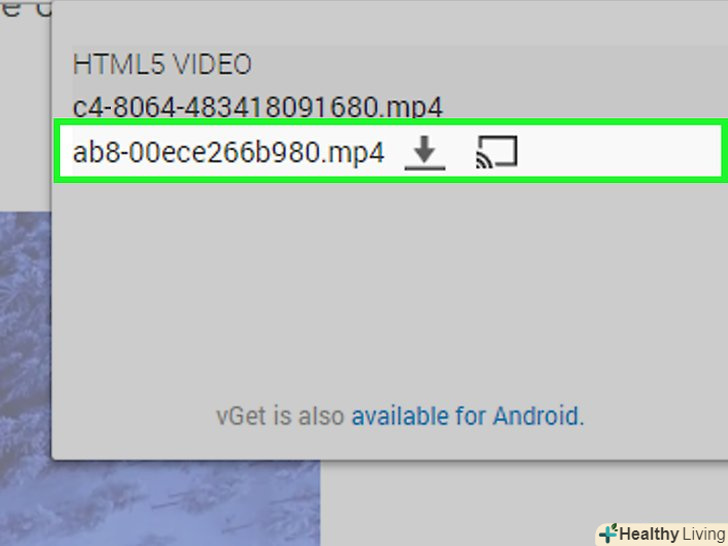Viewport: 728px width, 546px height.
Task: Click the HTML5 VIDEO section header
Action: tap(162, 64)
